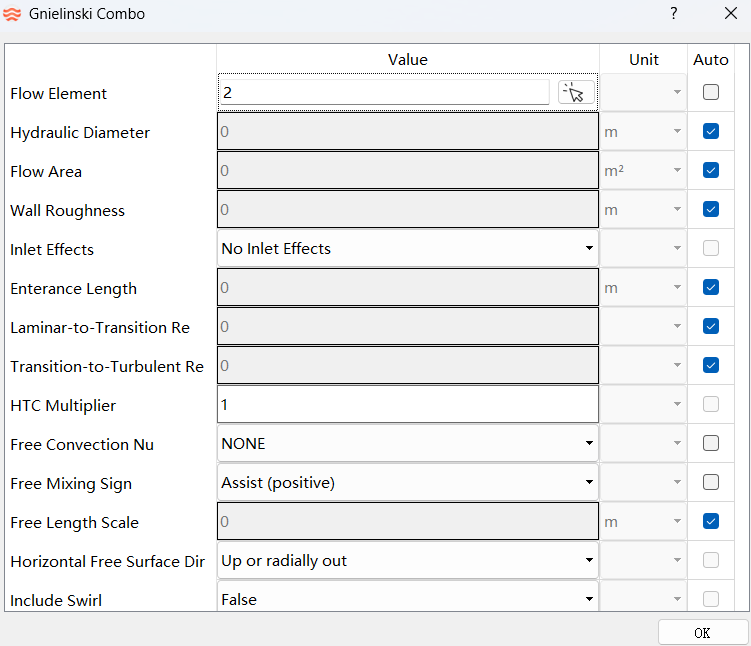Toggle Auto for Free Mixing Sign
Viewport: 751px width, 646px height.
tap(711, 483)
